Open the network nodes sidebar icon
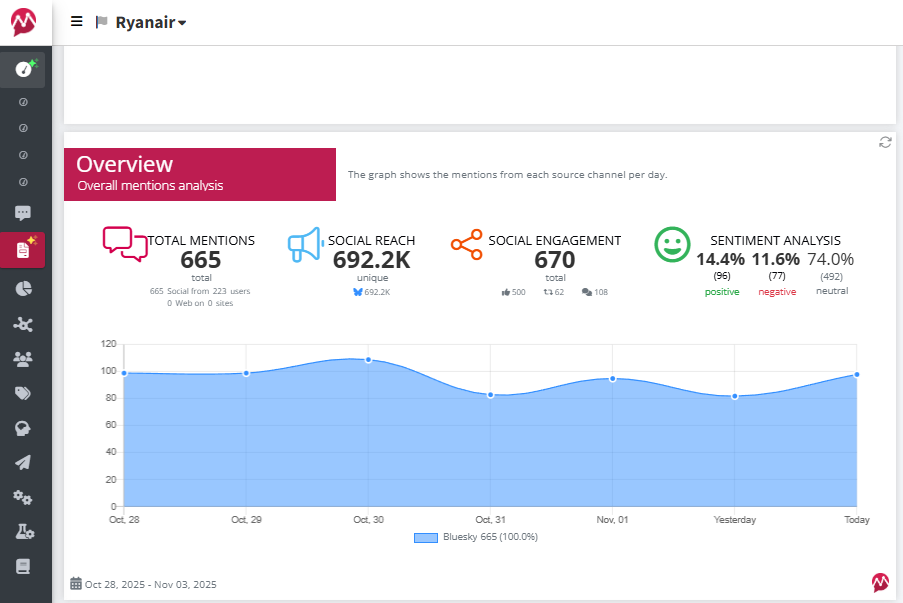The height and width of the screenshot is (603, 903). (x=23, y=324)
